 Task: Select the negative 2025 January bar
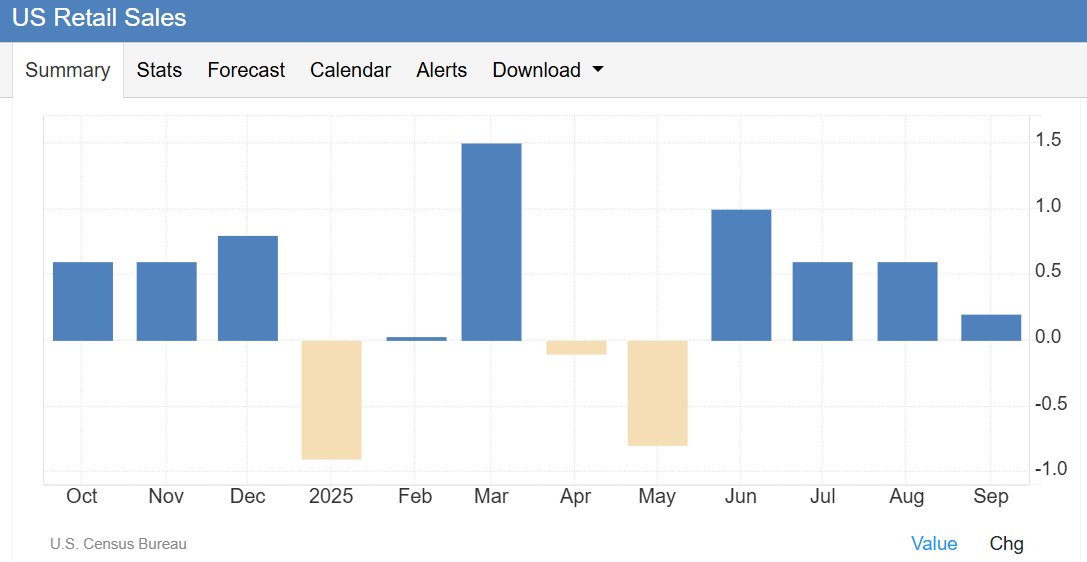pos(331,399)
